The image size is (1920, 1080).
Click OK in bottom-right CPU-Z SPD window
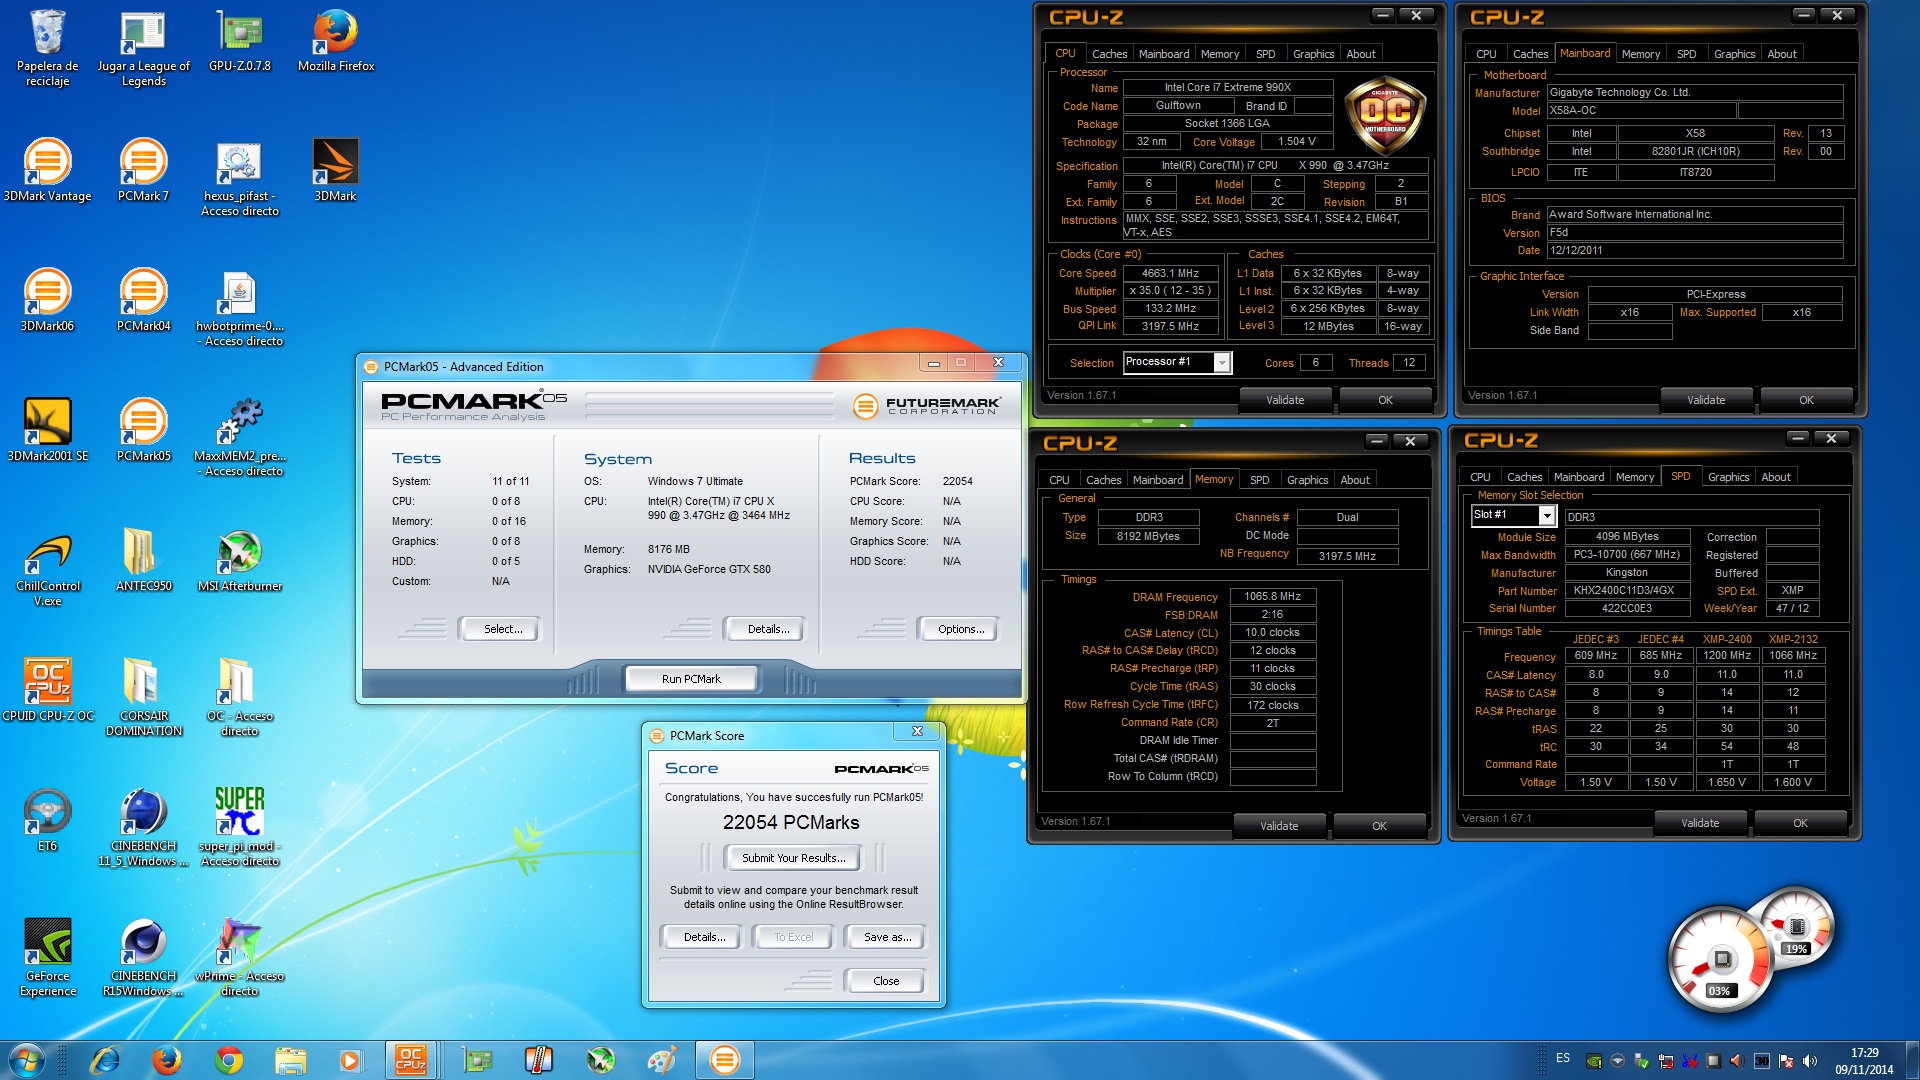1800,823
